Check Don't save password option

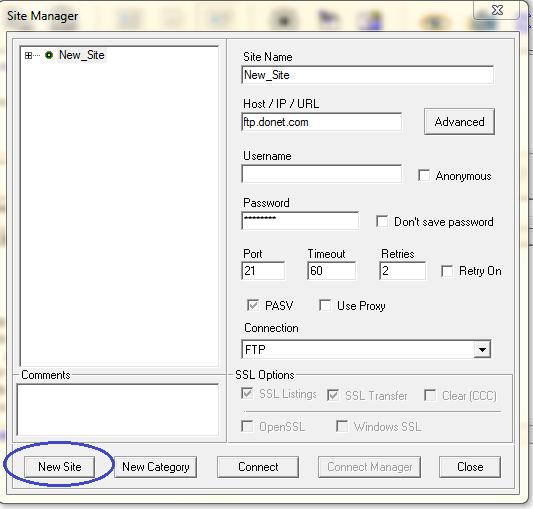coord(382,221)
